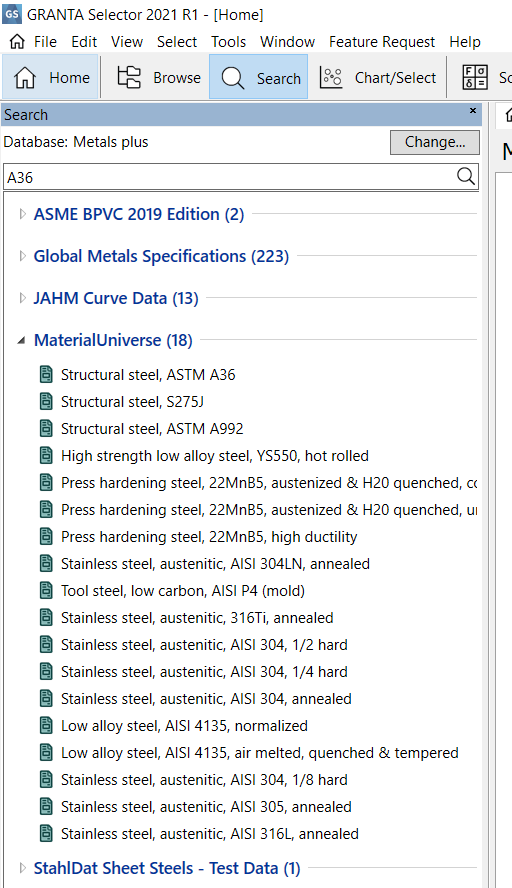Click the ASME BPVC 2019 Edition heading
This screenshot has height=888, width=512.
[139, 215]
